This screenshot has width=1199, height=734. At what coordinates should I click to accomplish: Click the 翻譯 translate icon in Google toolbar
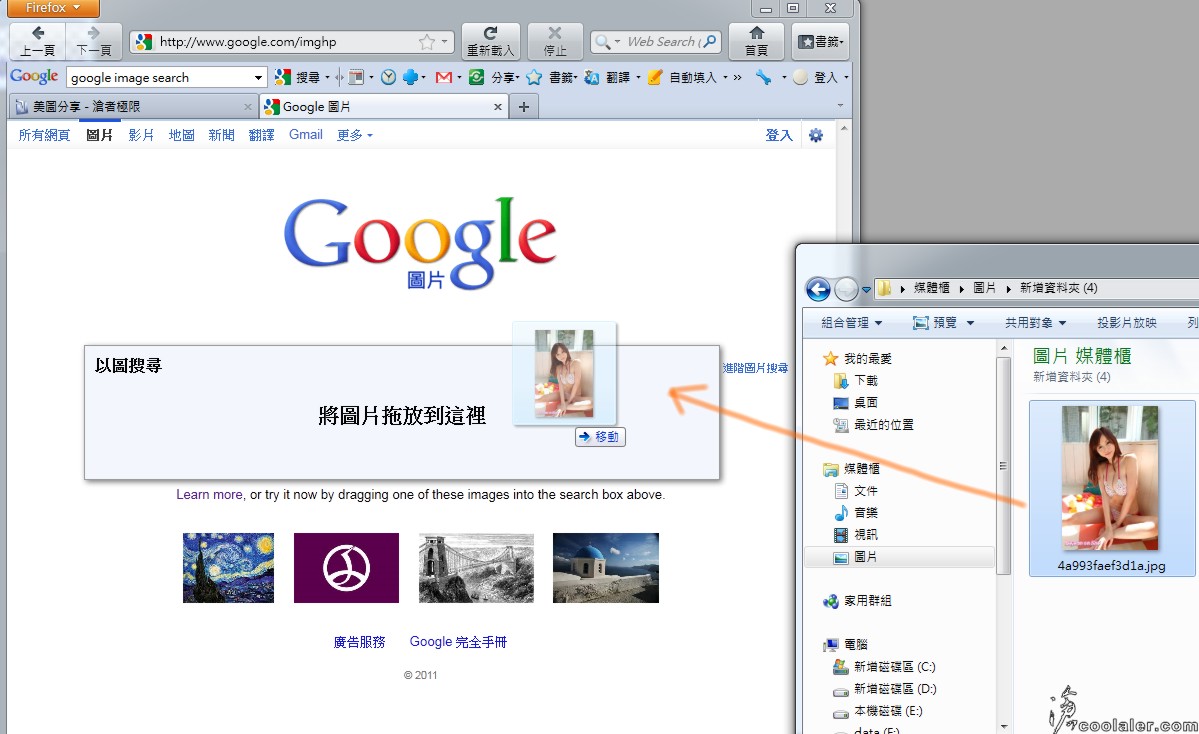(x=592, y=77)
